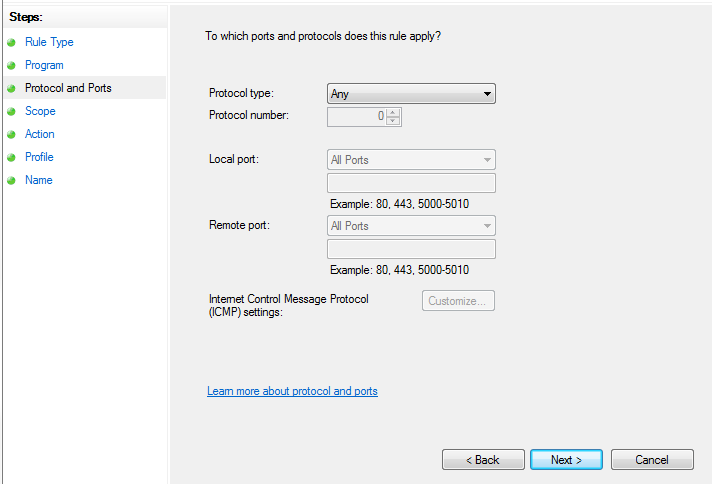712x484 pixels.
Task: Click the ICMP Customize button
Action: (458, 301)
